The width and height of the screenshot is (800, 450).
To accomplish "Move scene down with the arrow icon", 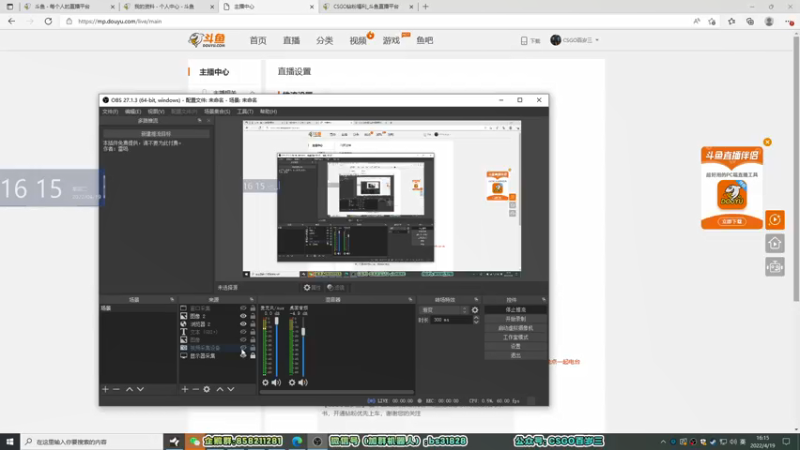I will (140, 389).
